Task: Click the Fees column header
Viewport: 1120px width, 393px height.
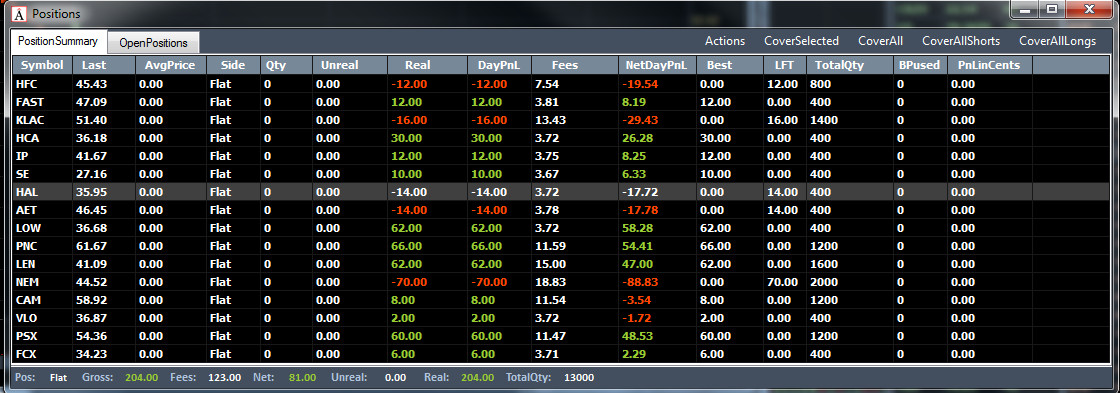Action: [x=574, y=65]
